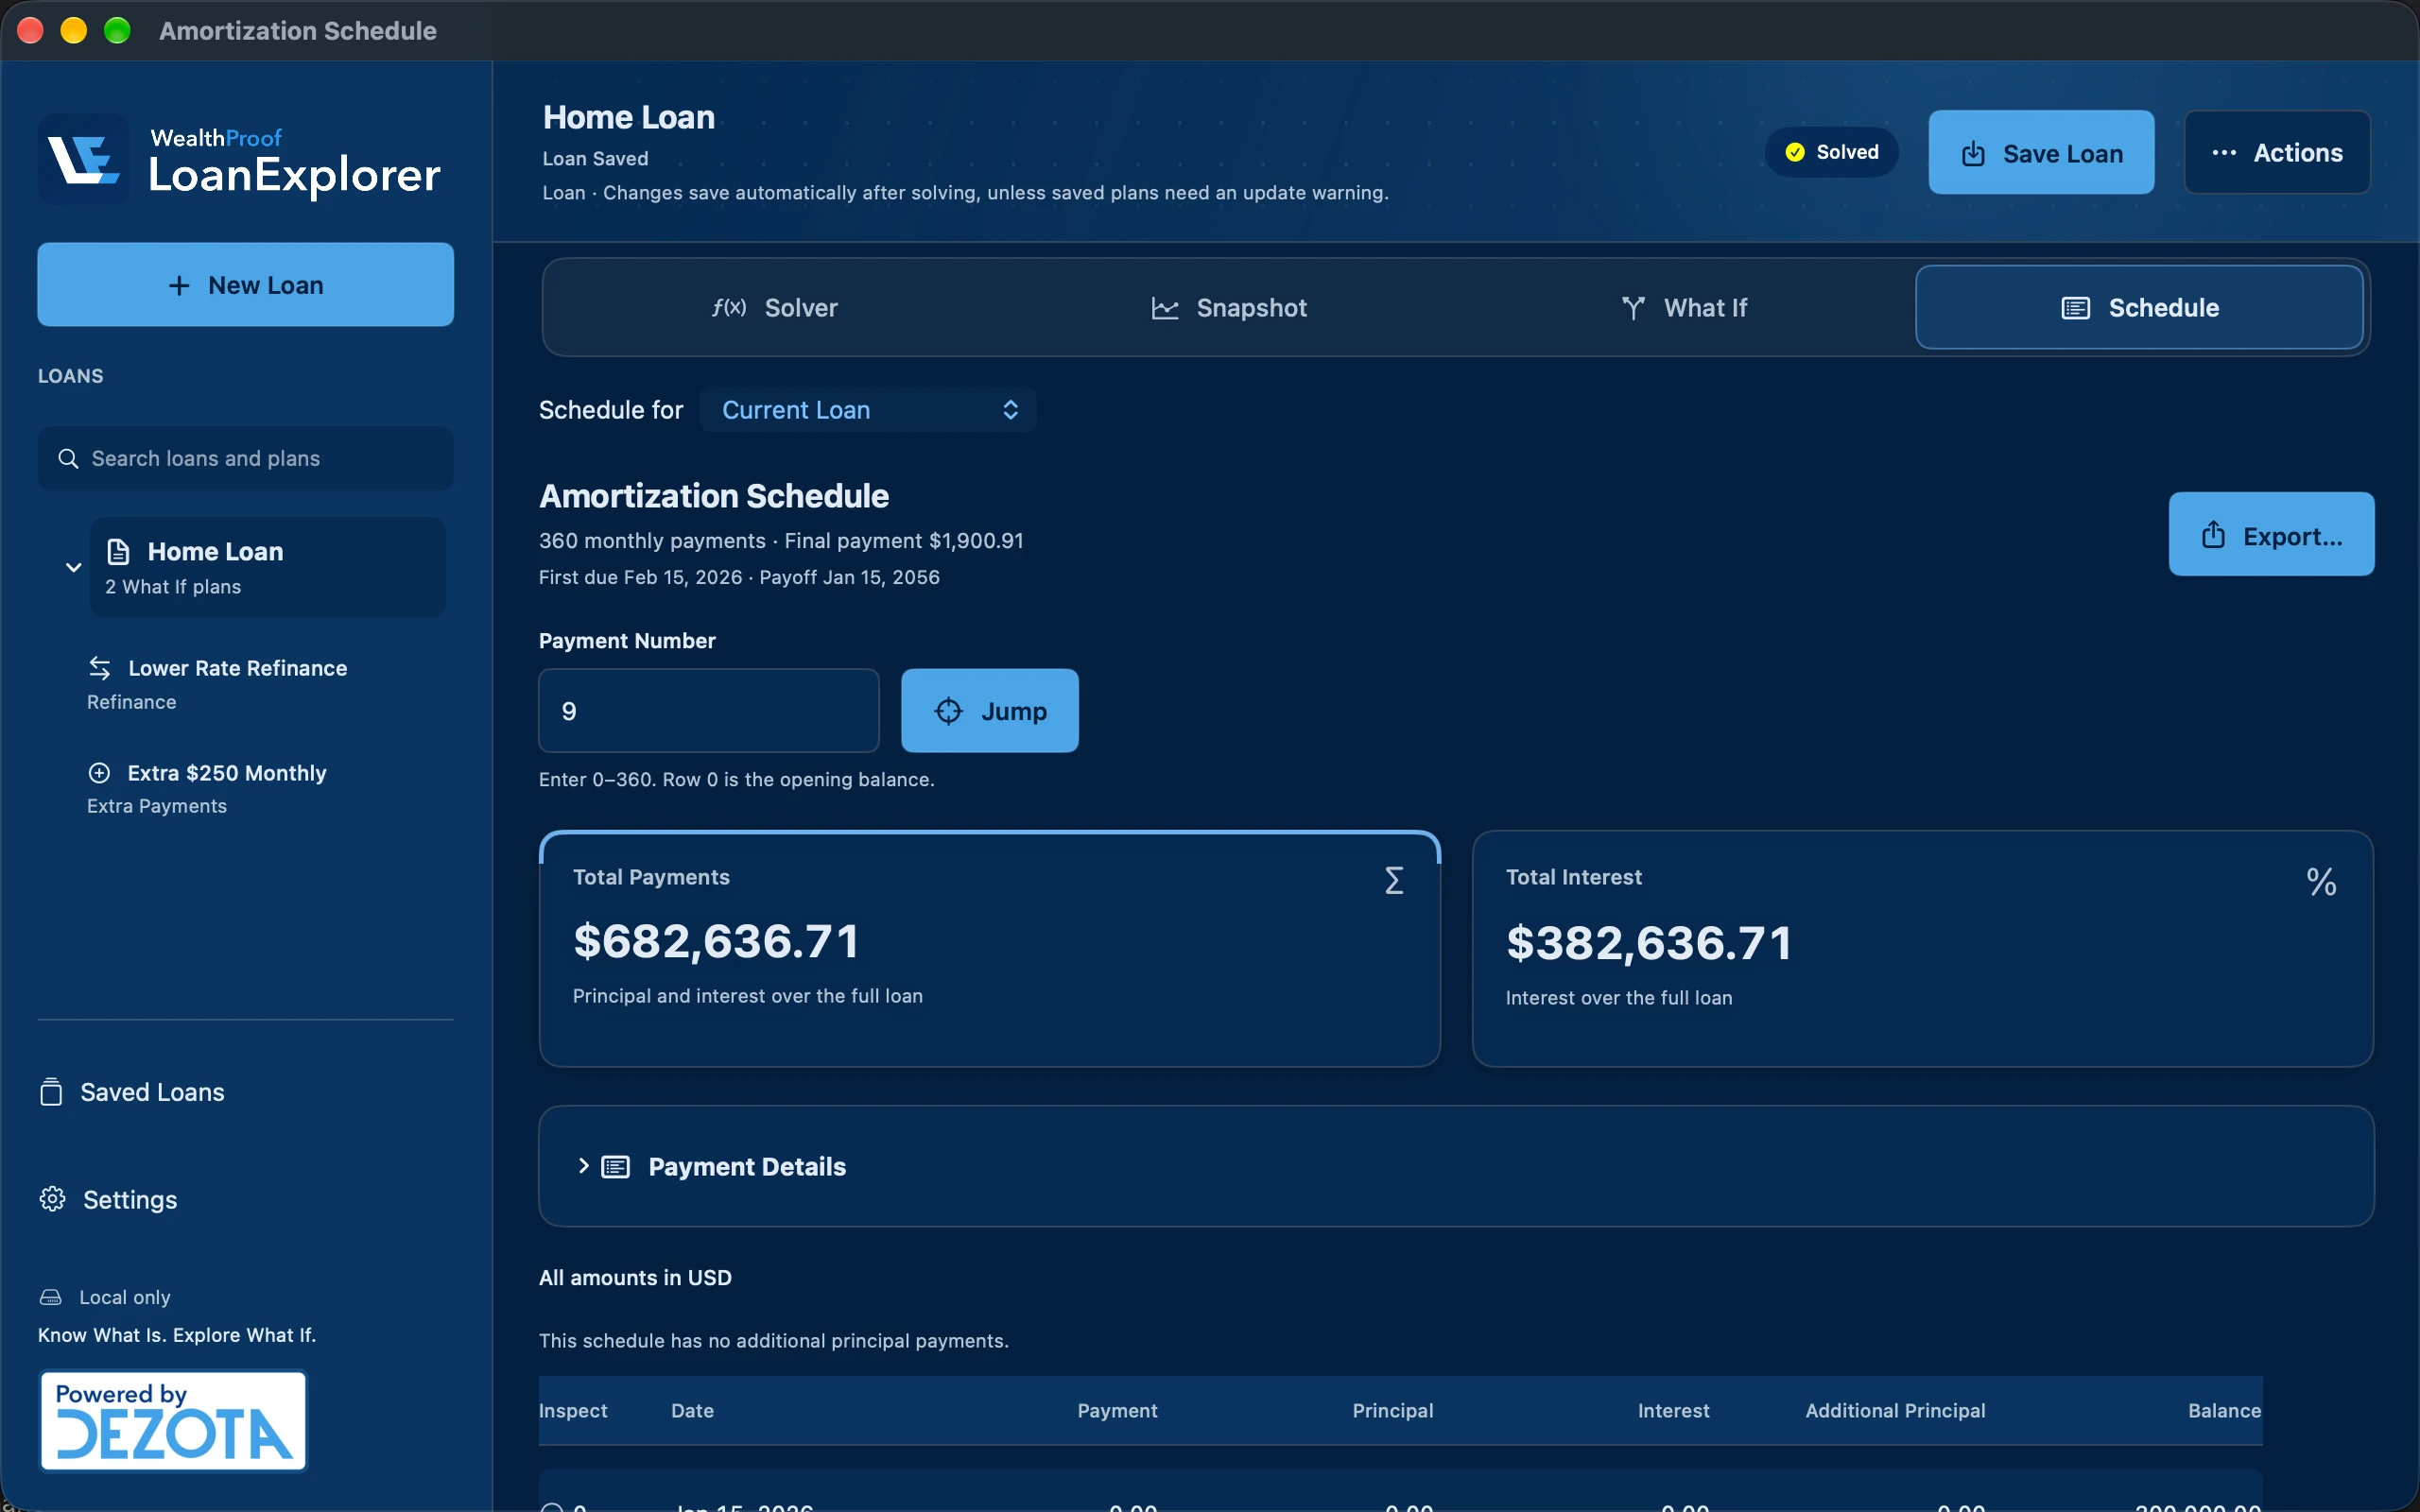Click the Principal column header
This screenshot has width=2420, height=1512.
(x=1393, y=1410)
